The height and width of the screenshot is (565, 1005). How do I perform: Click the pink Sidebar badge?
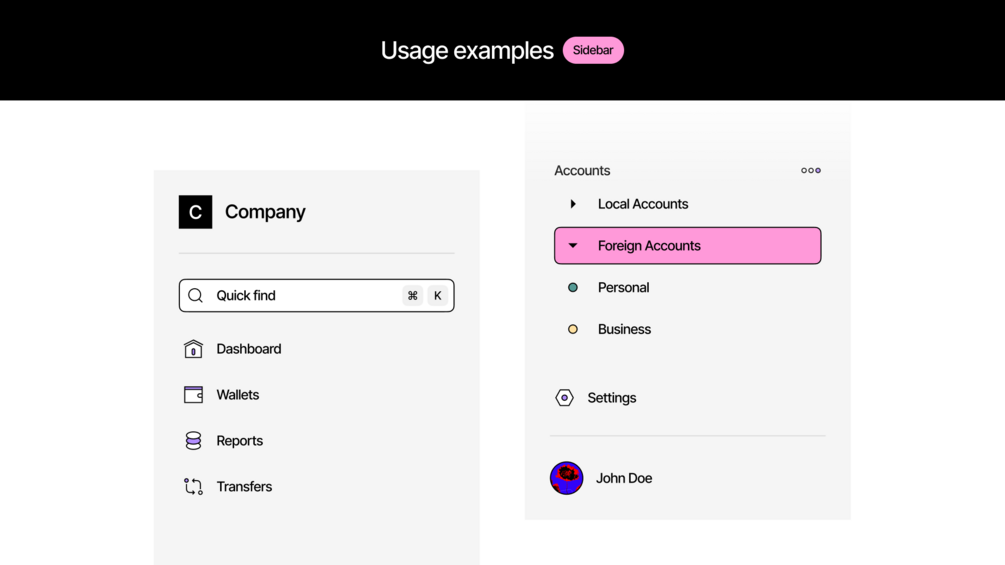click(593, 50)
